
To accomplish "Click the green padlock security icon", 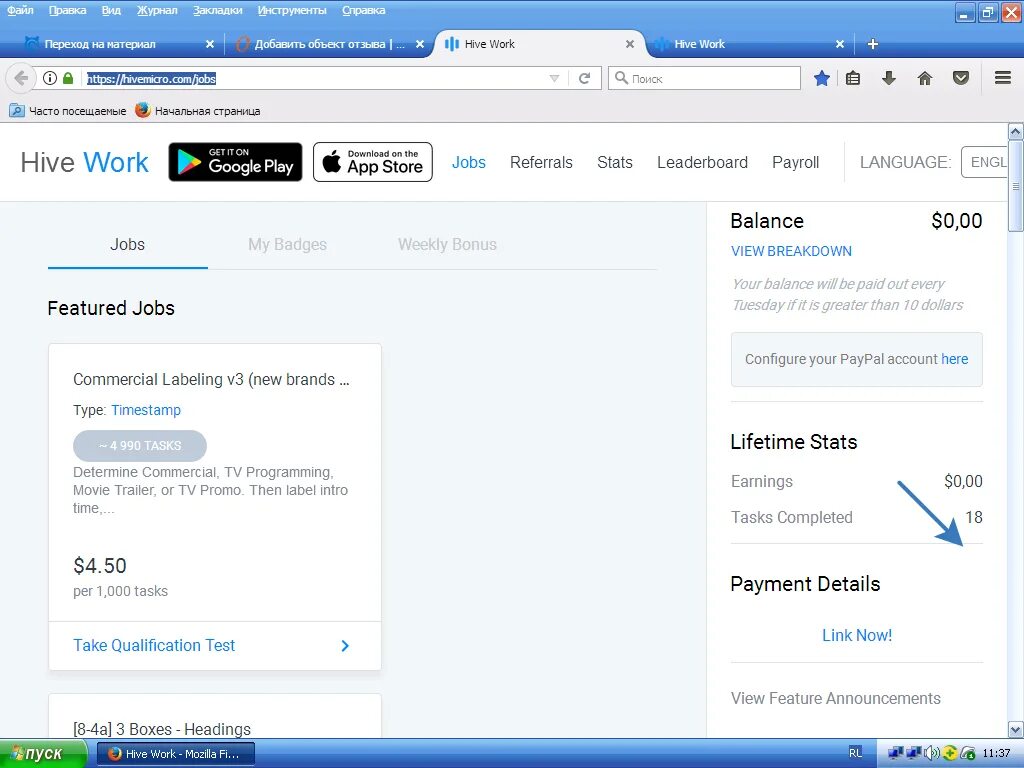I will tap(68, 78).
